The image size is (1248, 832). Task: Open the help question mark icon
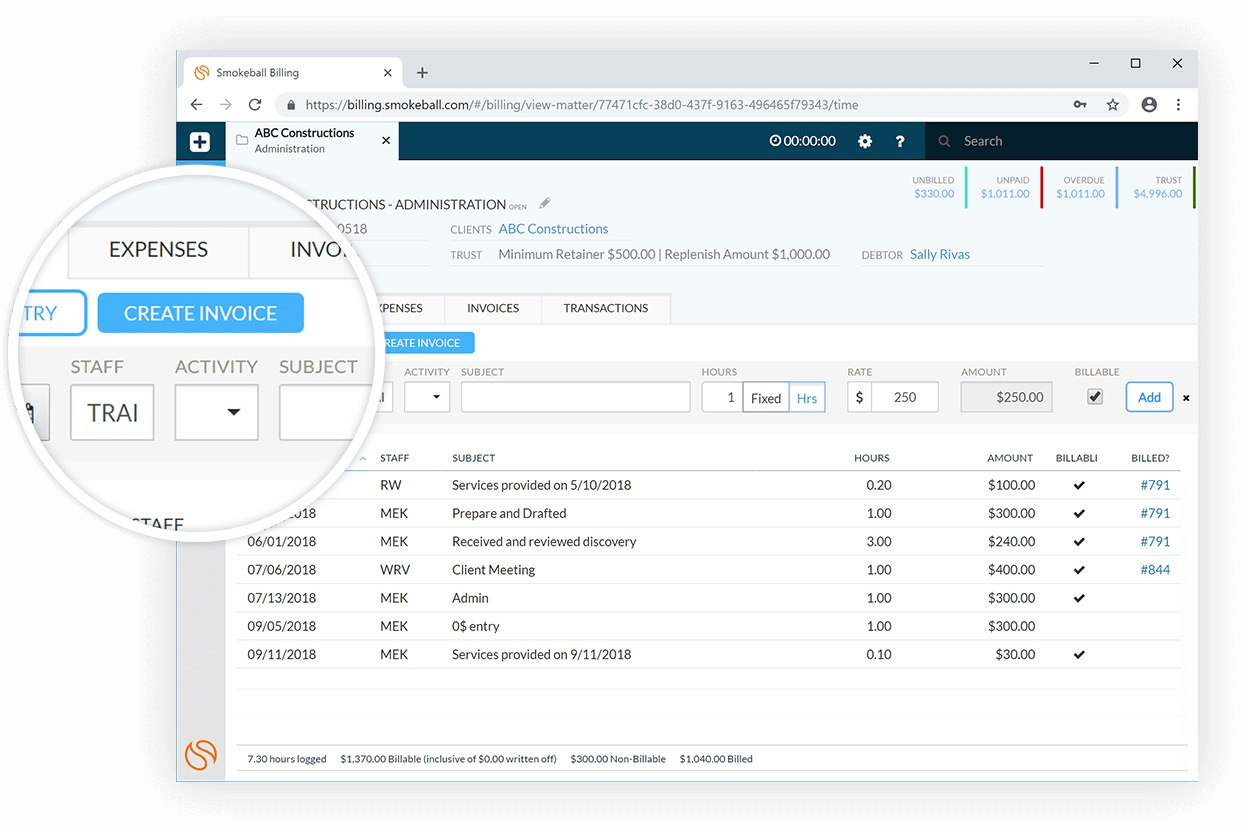(x=900, y=141)
